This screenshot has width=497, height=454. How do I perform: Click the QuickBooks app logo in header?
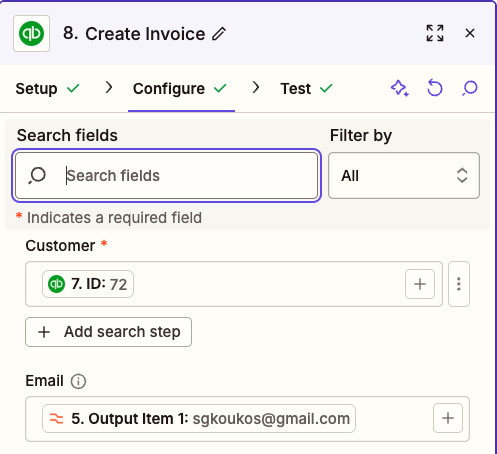(31, 33)
